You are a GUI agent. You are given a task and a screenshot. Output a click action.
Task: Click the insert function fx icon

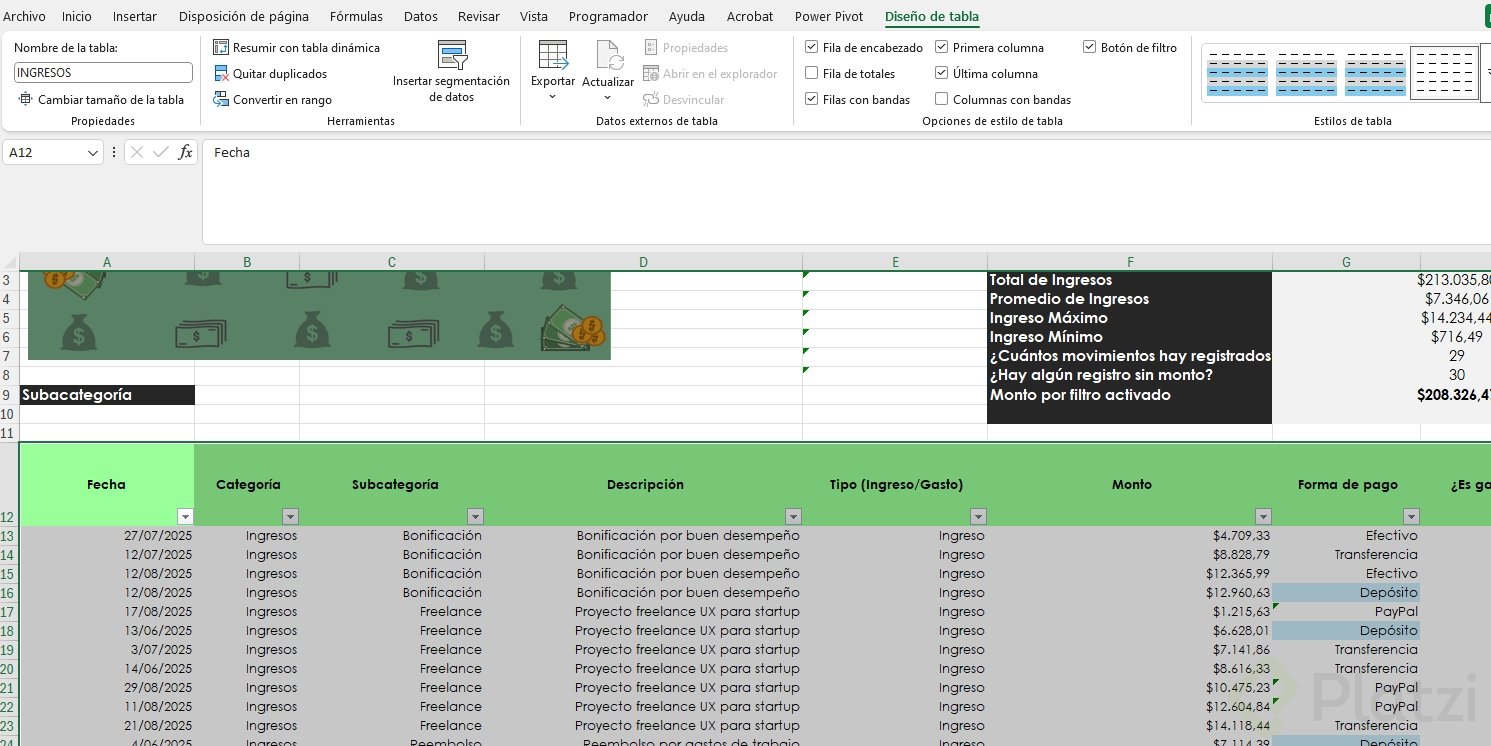coord(185,152)
